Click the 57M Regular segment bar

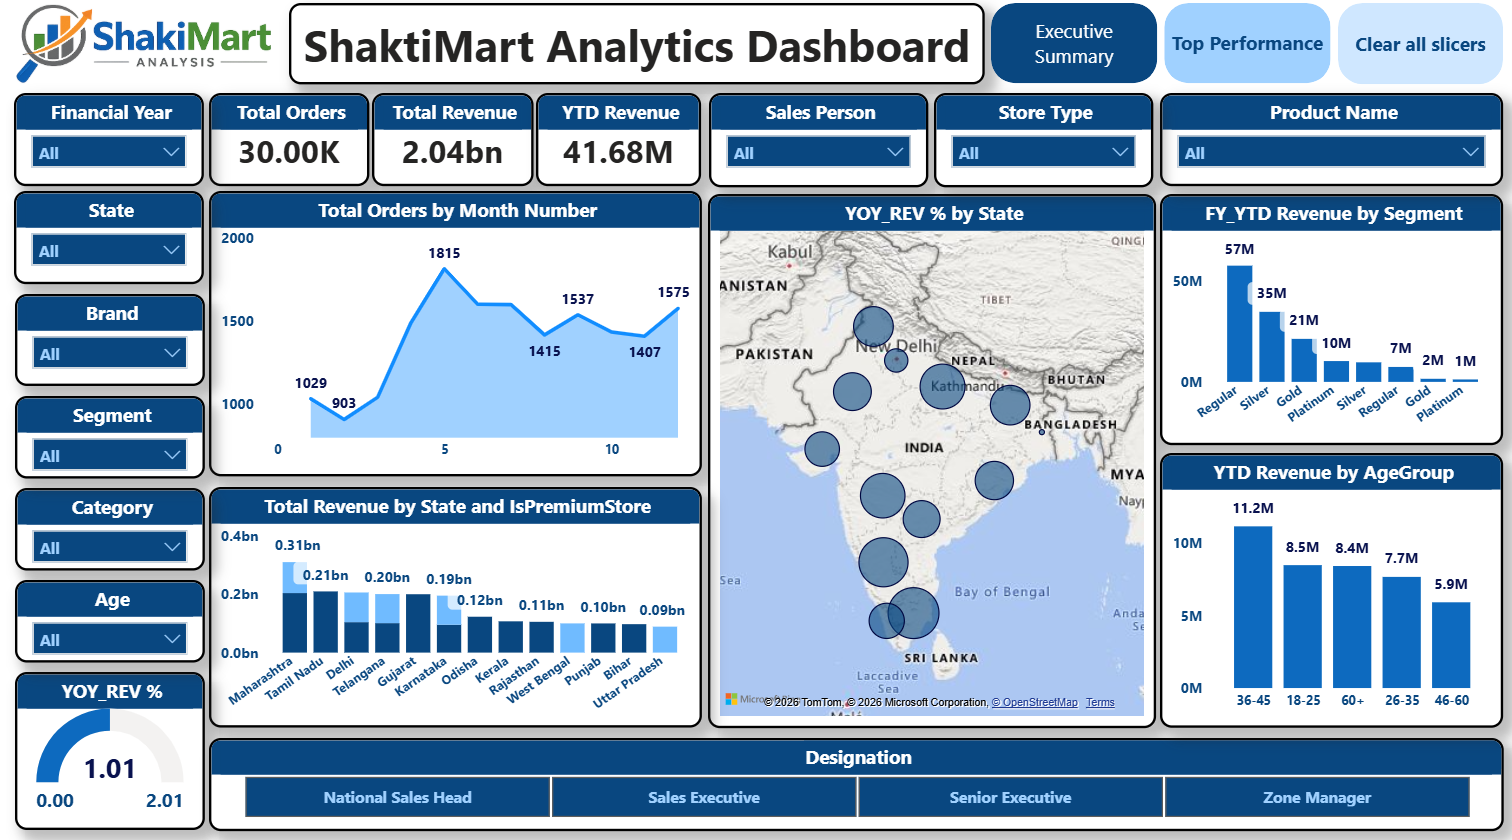coord(1240,323)
